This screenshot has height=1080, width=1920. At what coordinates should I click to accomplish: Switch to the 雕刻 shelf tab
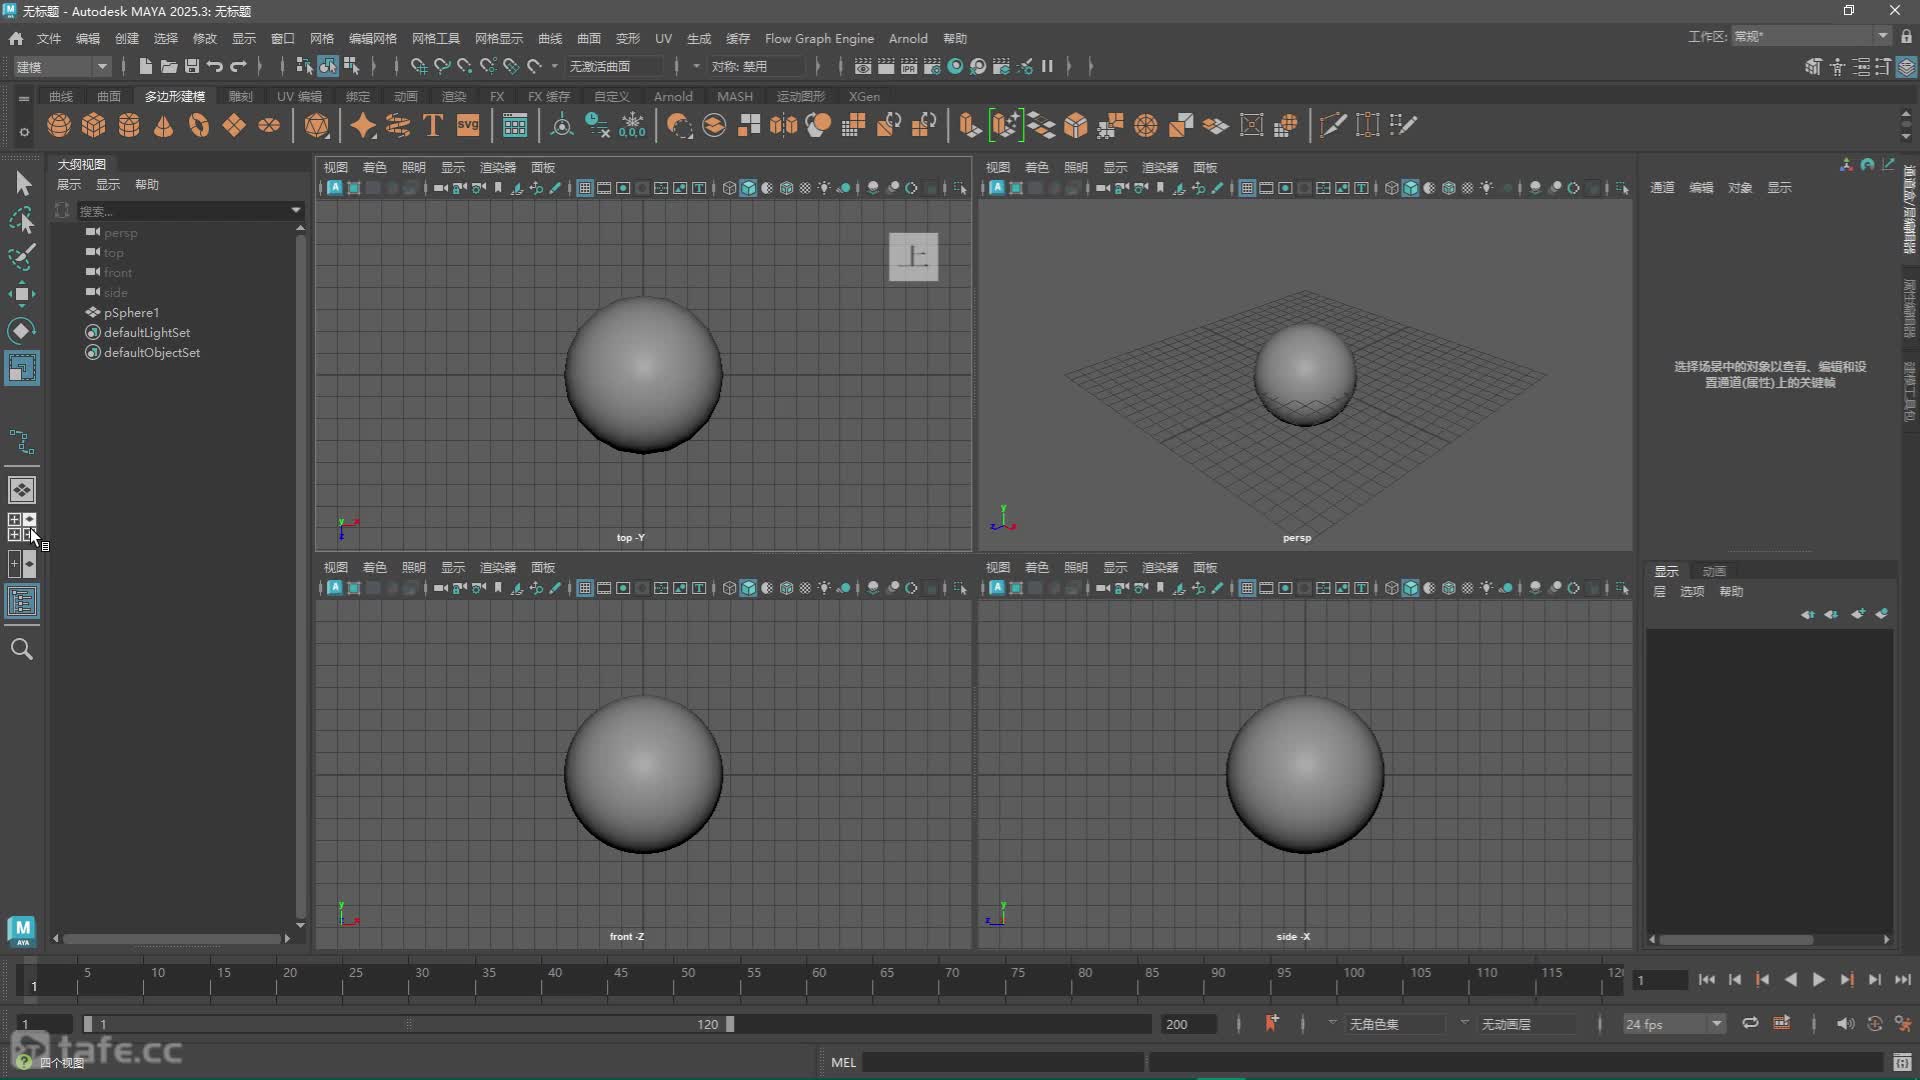(240, 96)
